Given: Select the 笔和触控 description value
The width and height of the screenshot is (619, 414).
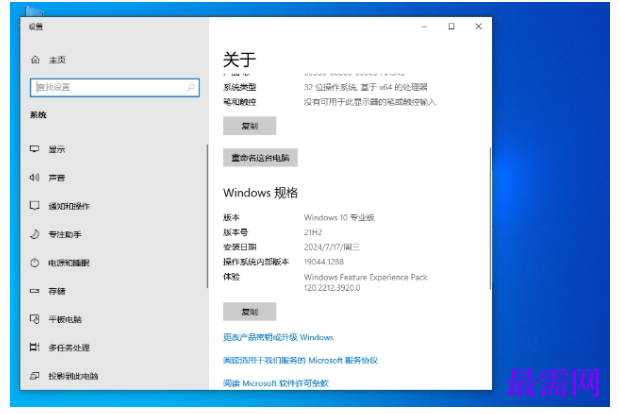Looking at the screenshot, I should coord(370,102).
